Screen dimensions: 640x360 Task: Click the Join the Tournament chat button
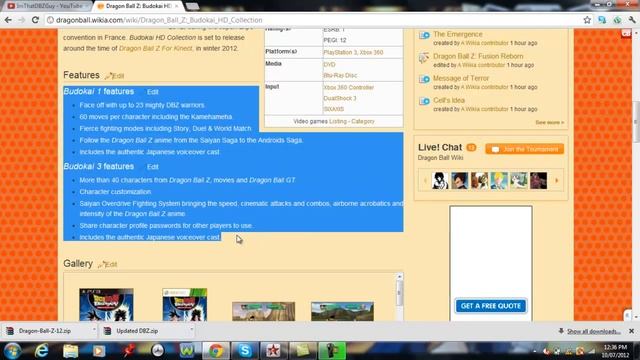[524, 149]
